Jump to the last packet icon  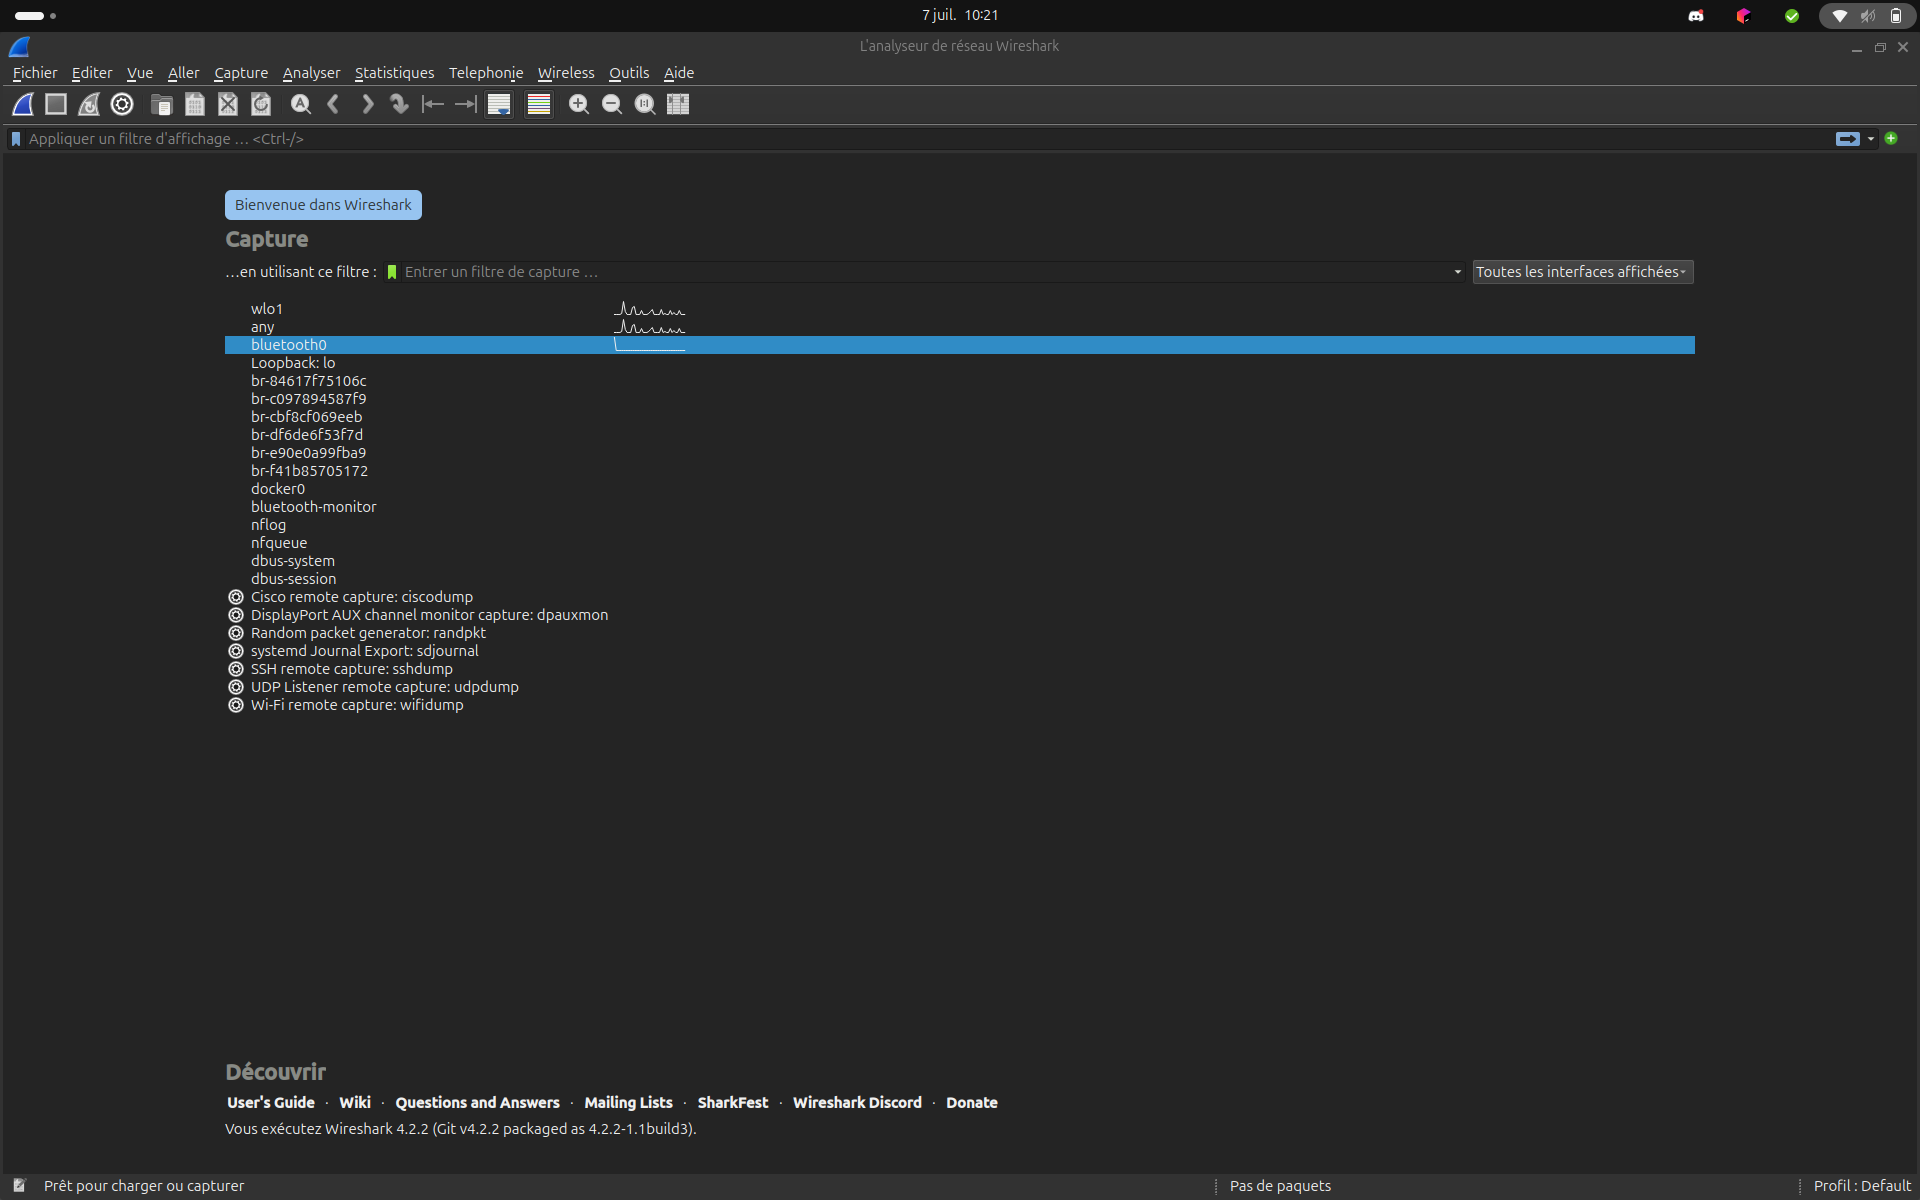[x=465, y=104]
